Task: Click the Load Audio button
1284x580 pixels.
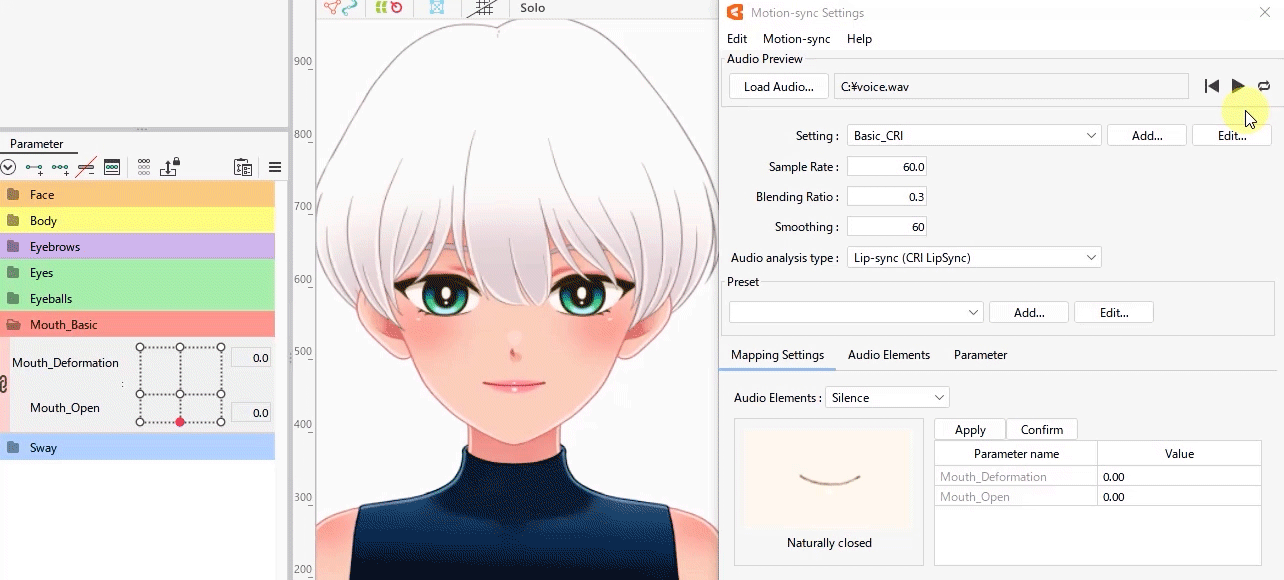Action: 778,87
